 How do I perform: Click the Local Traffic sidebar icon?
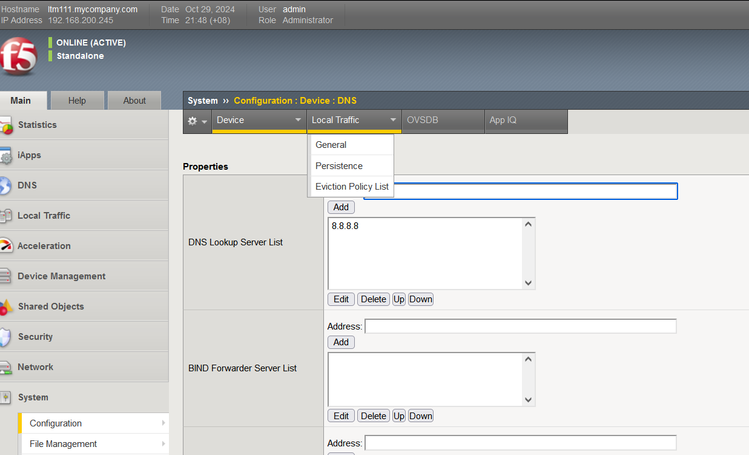click(6, 216)
